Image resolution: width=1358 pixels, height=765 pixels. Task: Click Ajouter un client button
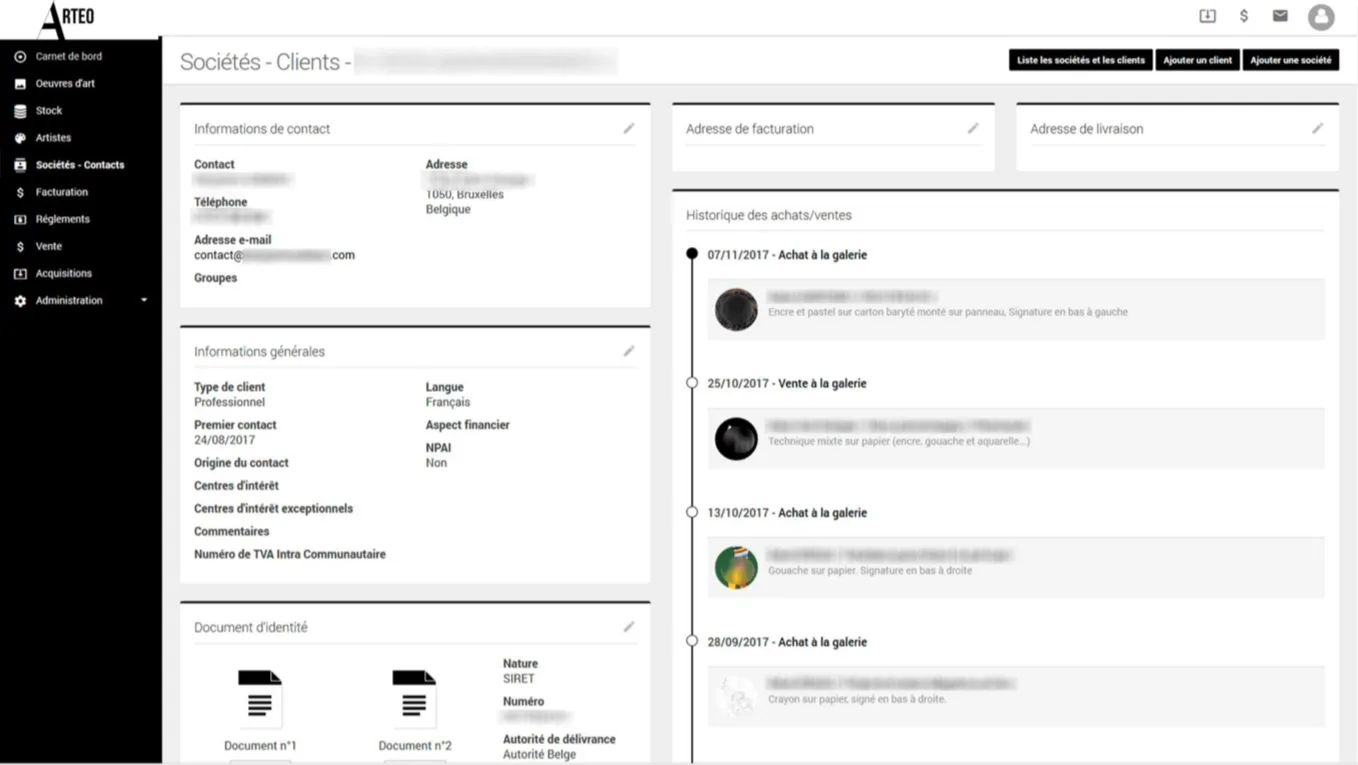pos(1197,60)
